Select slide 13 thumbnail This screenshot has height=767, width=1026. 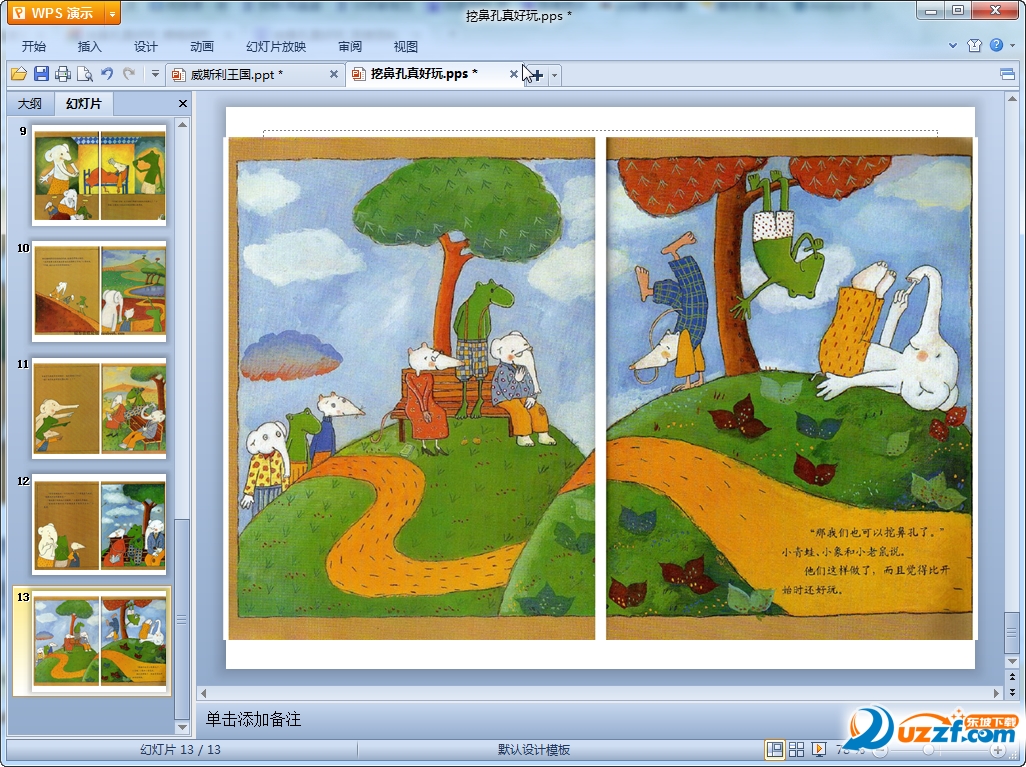point(99,641)
